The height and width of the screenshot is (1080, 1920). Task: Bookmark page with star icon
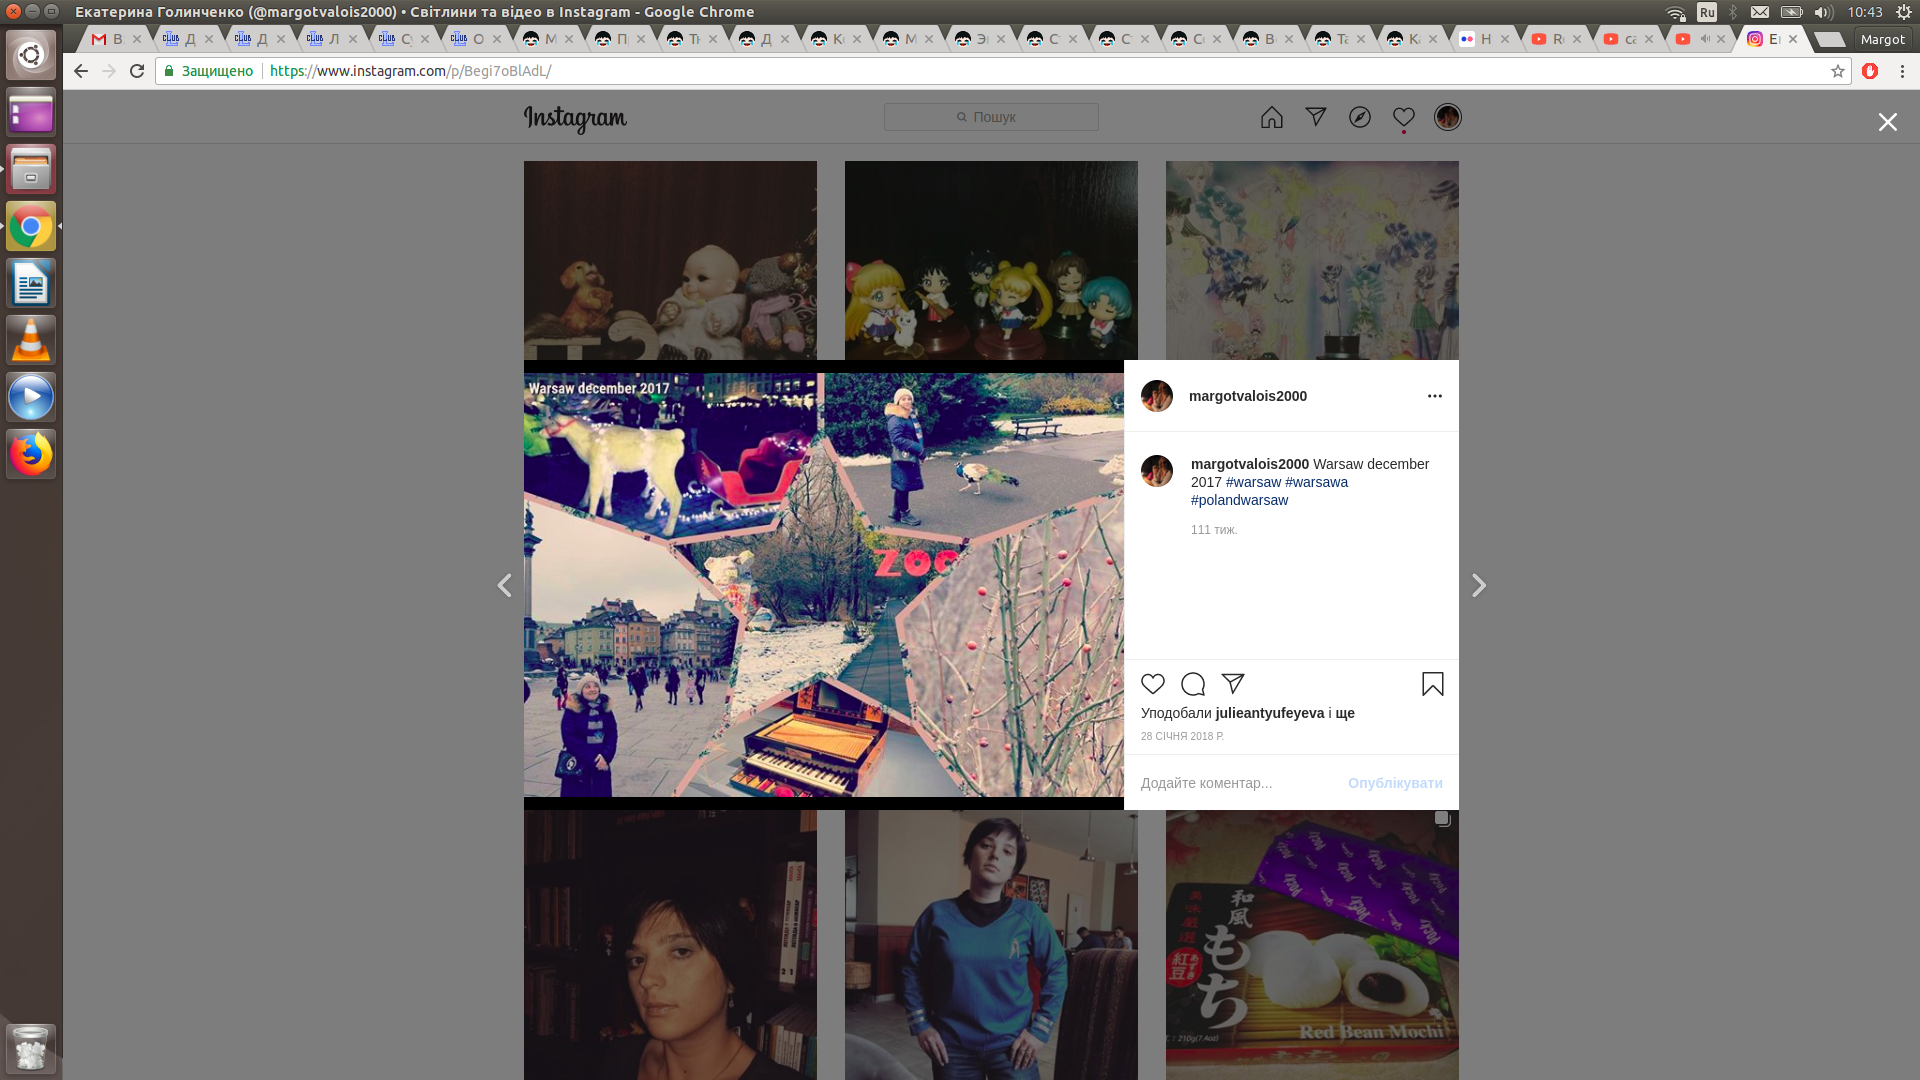pyautogui.click(x=1837, y=71)
